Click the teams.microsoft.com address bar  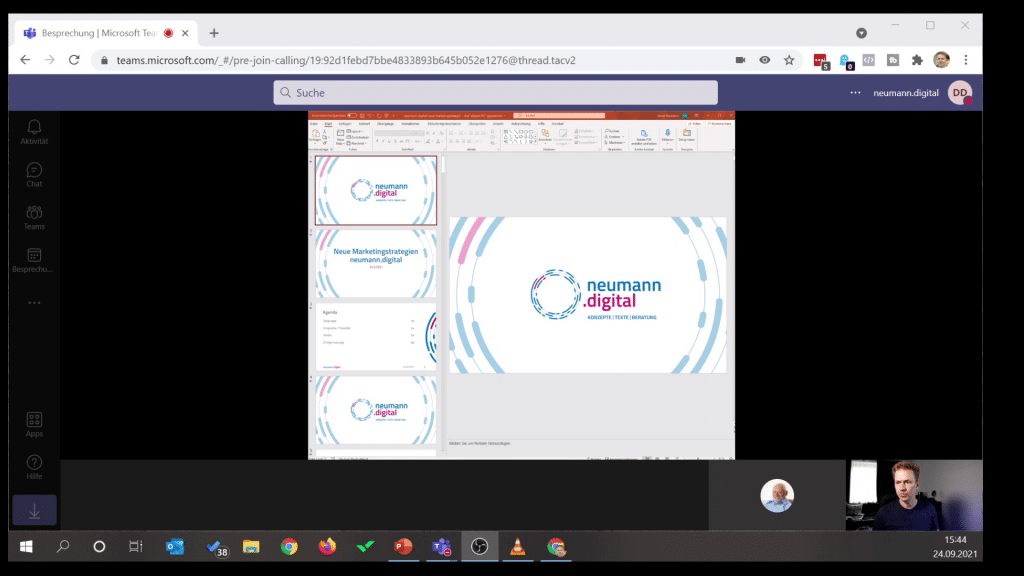346,60
